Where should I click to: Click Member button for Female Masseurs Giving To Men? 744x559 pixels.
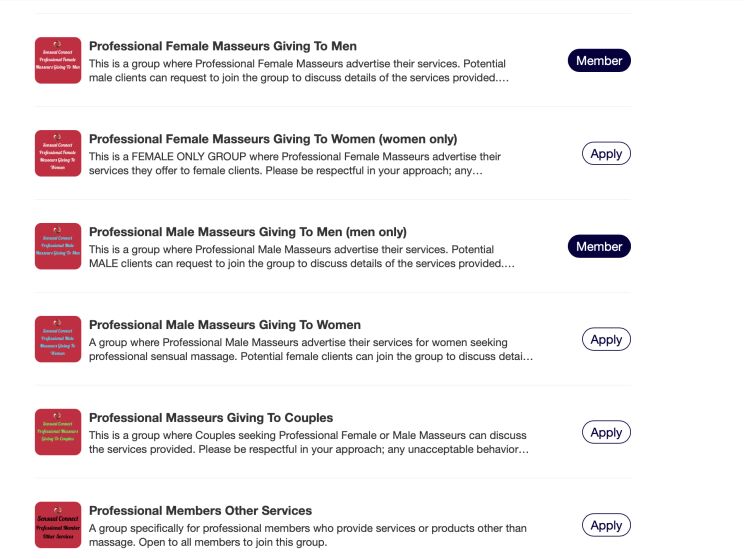599,60
